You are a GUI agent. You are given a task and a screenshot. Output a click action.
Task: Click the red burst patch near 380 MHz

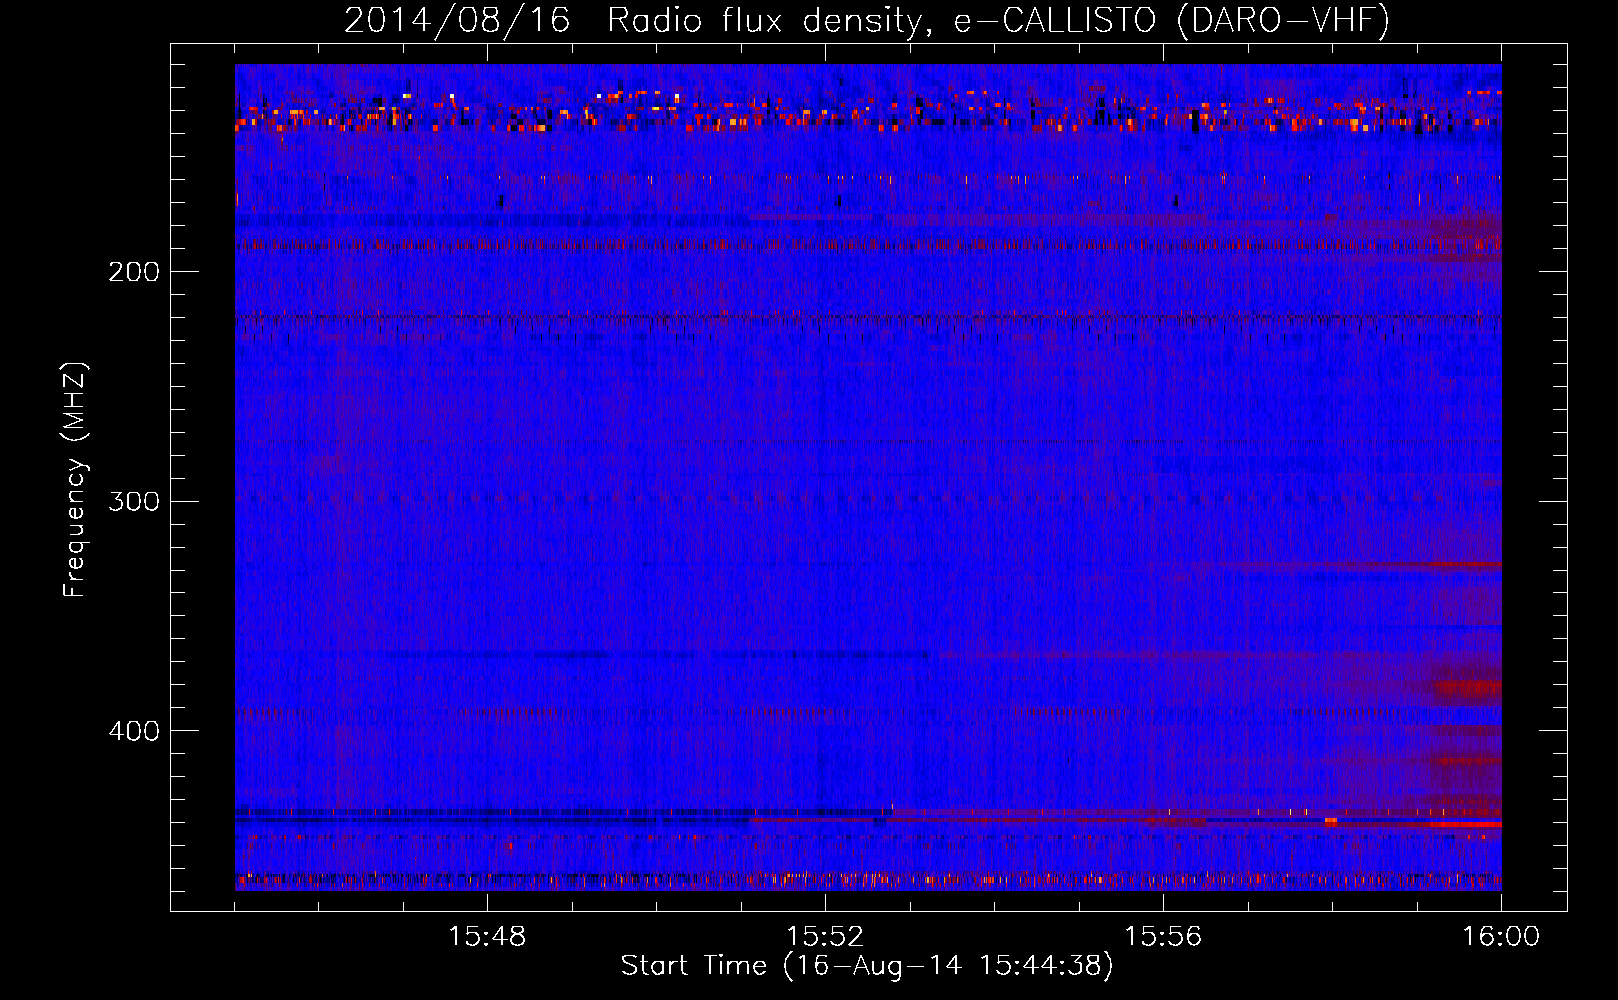(1467, 688)
